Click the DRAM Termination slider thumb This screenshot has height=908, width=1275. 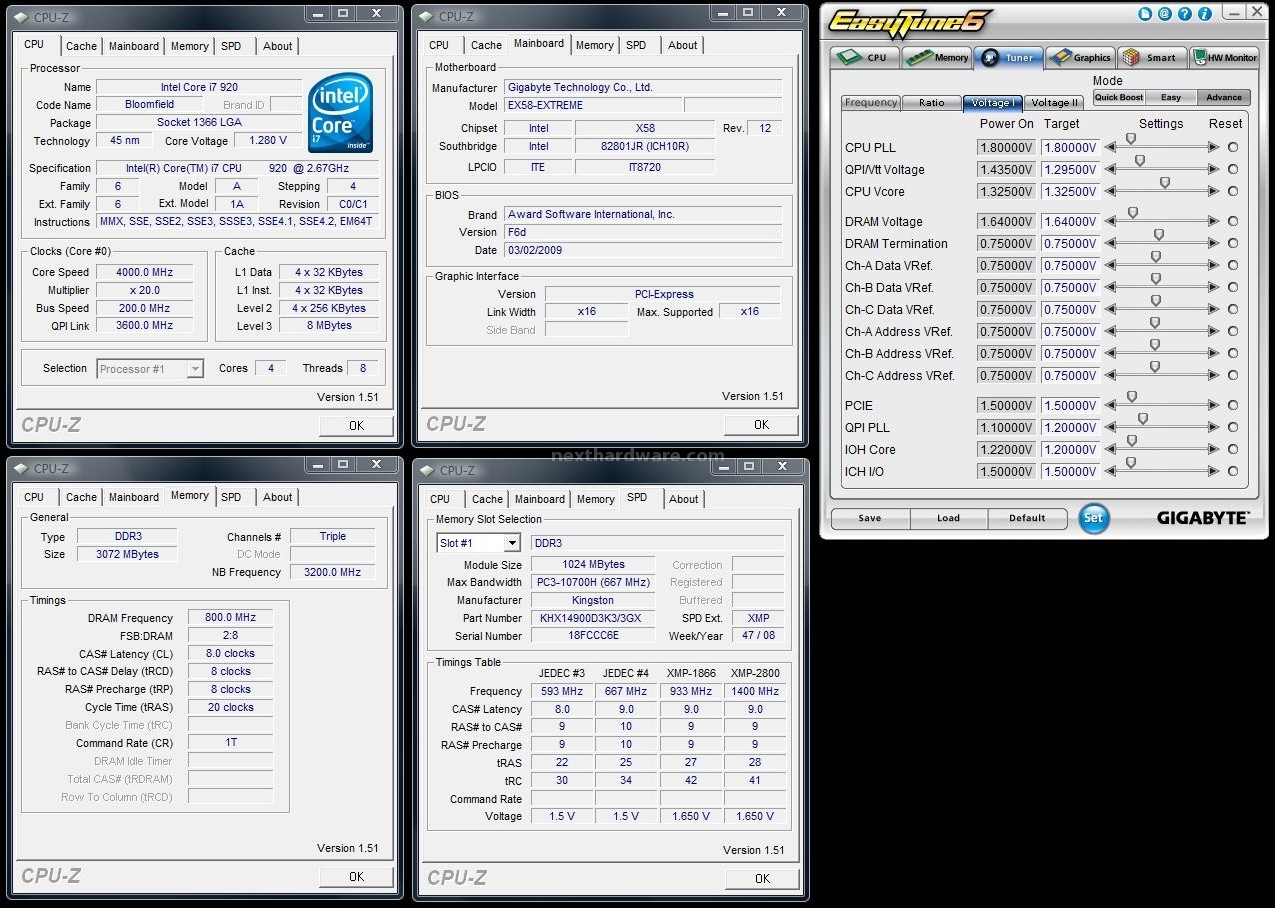(1159, 235)
